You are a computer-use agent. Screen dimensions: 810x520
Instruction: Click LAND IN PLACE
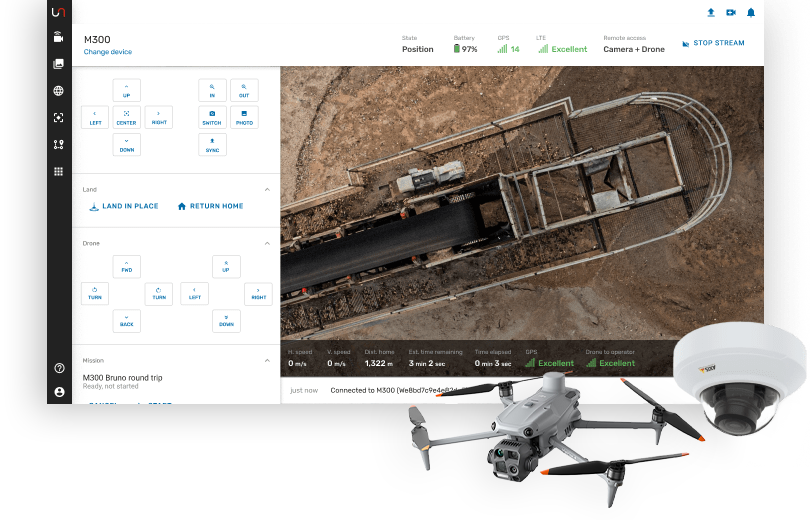click(x=124, y=206)
